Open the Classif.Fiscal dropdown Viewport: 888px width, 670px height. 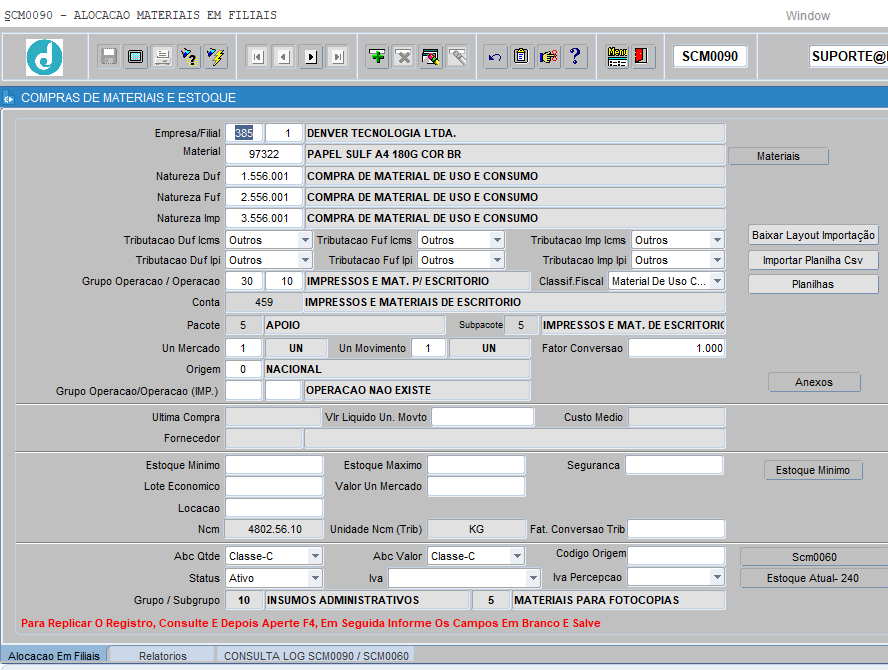tap(717, 281)
